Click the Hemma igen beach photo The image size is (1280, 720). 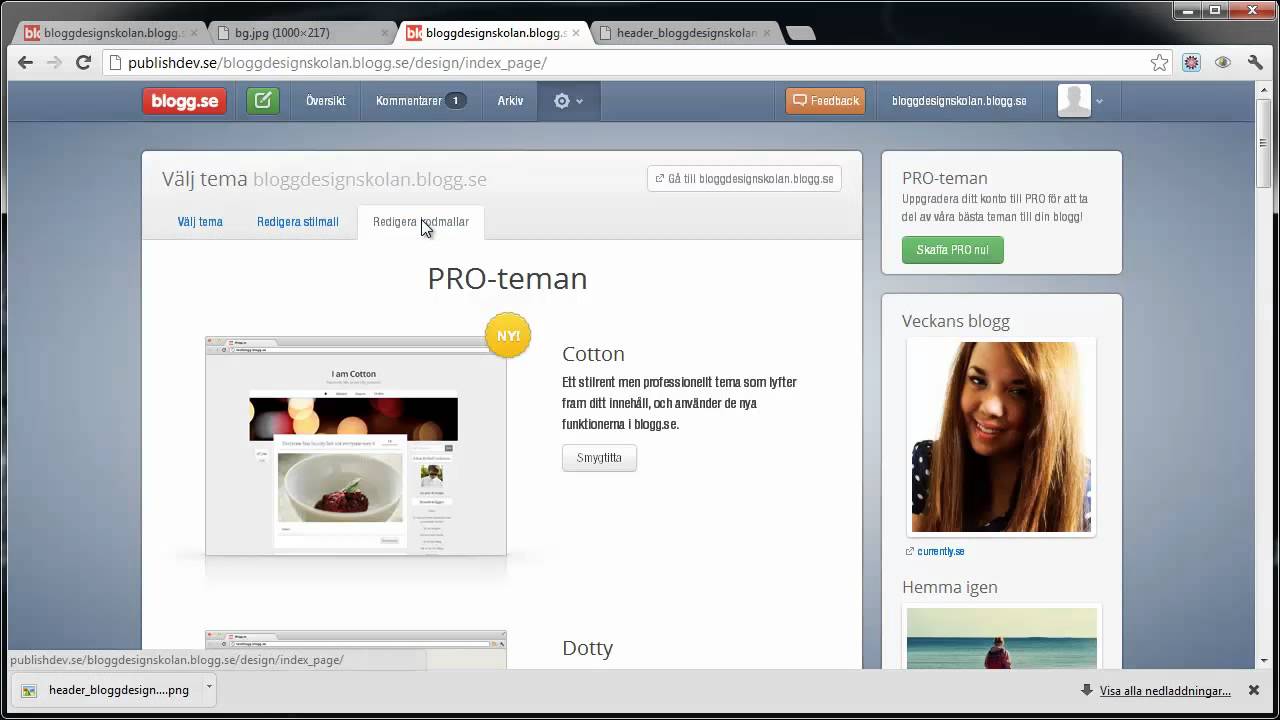[x=1001, y=637]
